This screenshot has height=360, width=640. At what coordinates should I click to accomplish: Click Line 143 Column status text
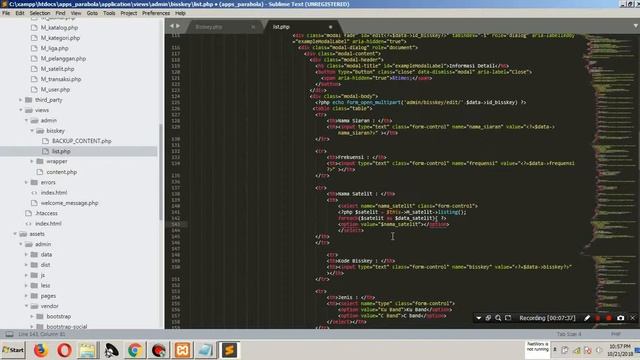click(42, 334)
